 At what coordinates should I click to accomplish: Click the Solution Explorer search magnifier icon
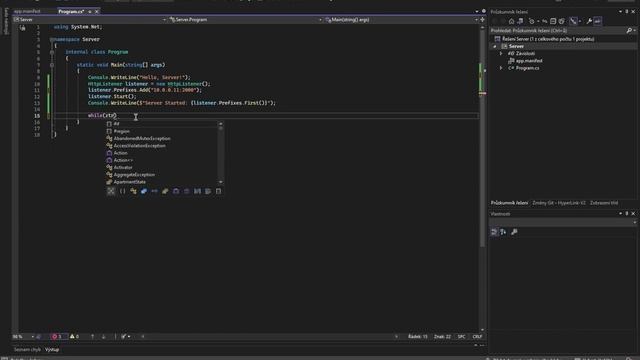(x=629, y=31)
